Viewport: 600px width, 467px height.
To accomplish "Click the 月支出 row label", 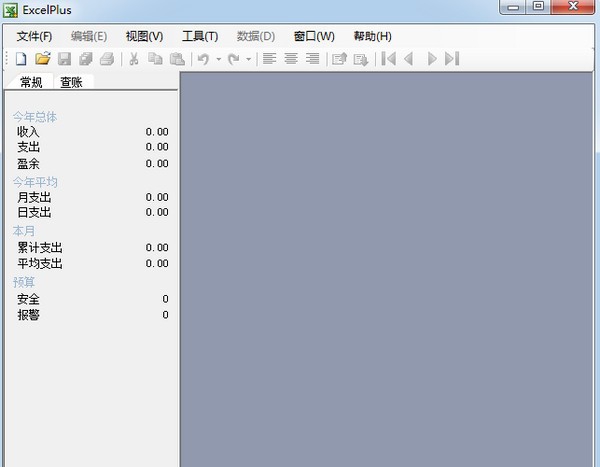I will tap(34, 198).
